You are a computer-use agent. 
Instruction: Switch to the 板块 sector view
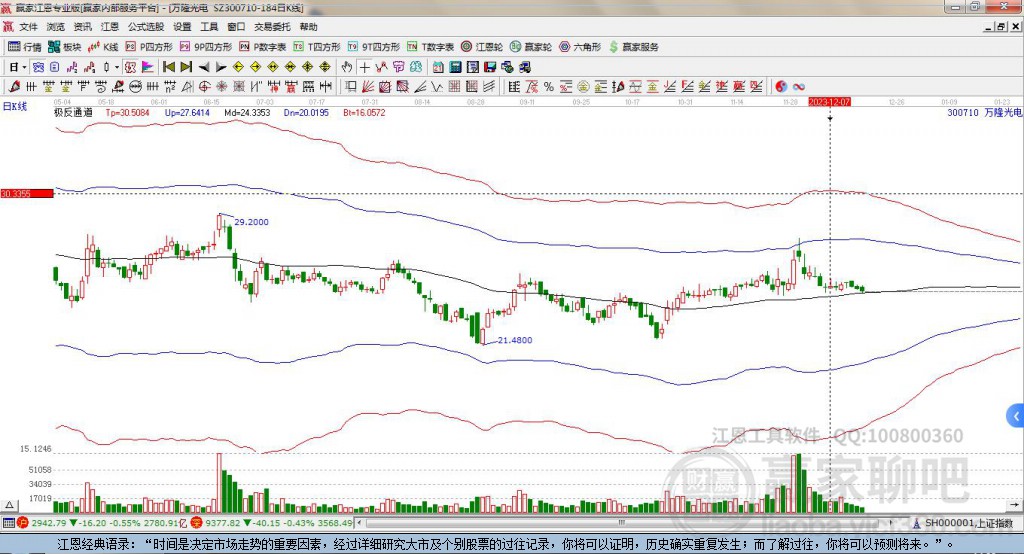[64, 47]
